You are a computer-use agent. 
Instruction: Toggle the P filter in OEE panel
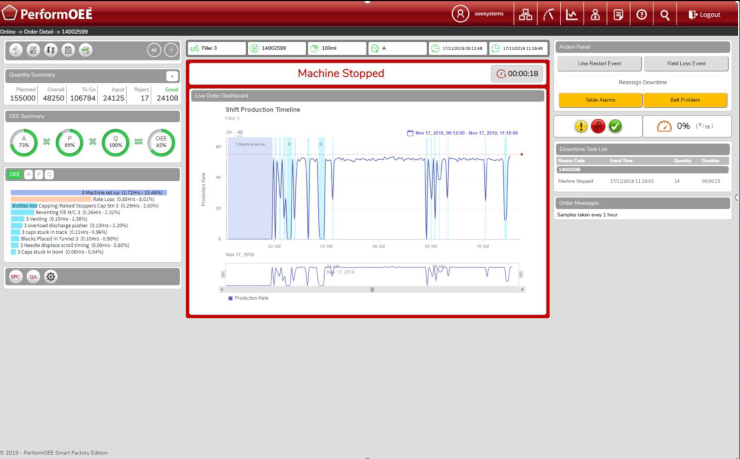[x=38, y=174]
